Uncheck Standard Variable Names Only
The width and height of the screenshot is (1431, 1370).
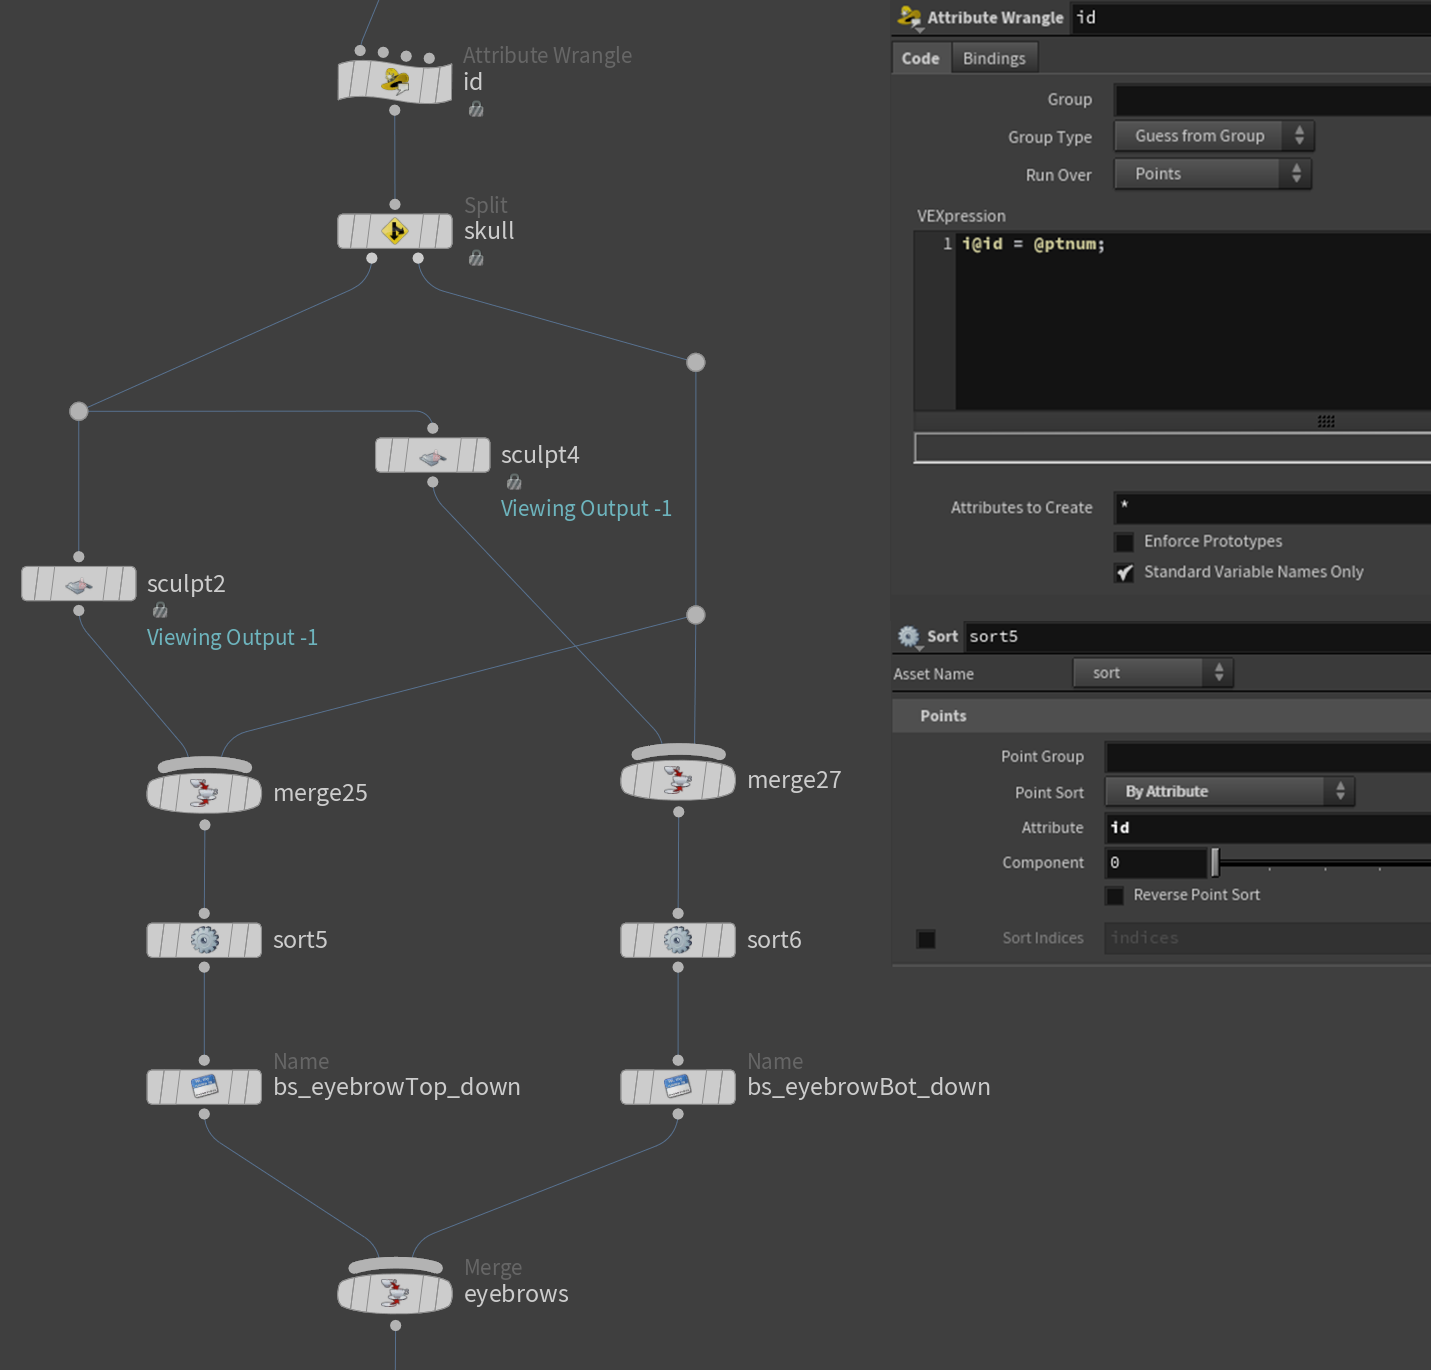click(x=1125, y=573)
